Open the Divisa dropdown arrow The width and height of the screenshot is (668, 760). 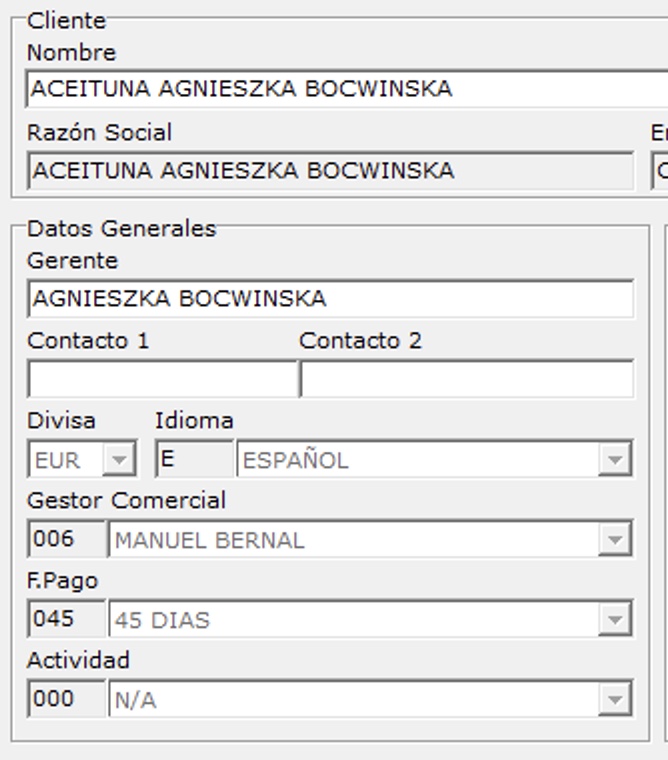[x=119, y=460]
